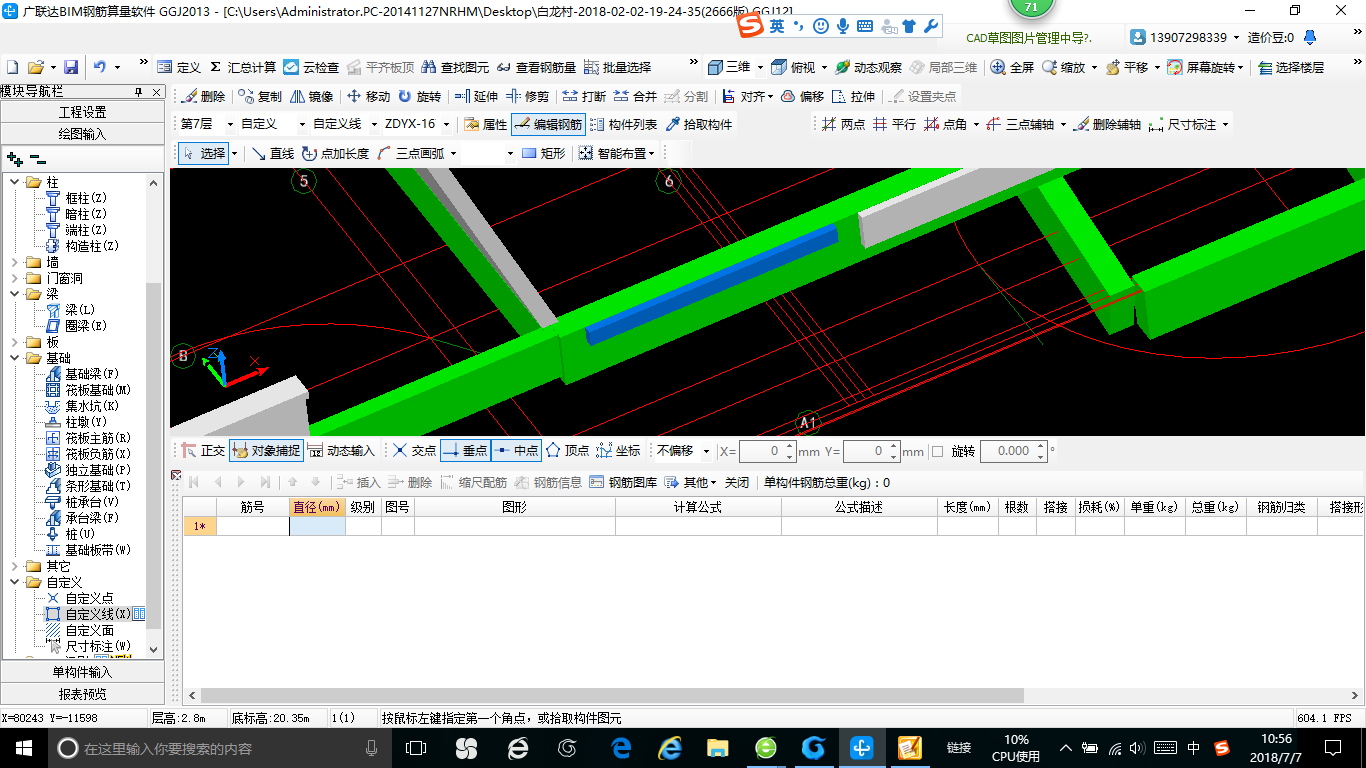Collapse the 基础 tree node
Image resolution: width=1366 pixels, height=768 pixels.
15,358
